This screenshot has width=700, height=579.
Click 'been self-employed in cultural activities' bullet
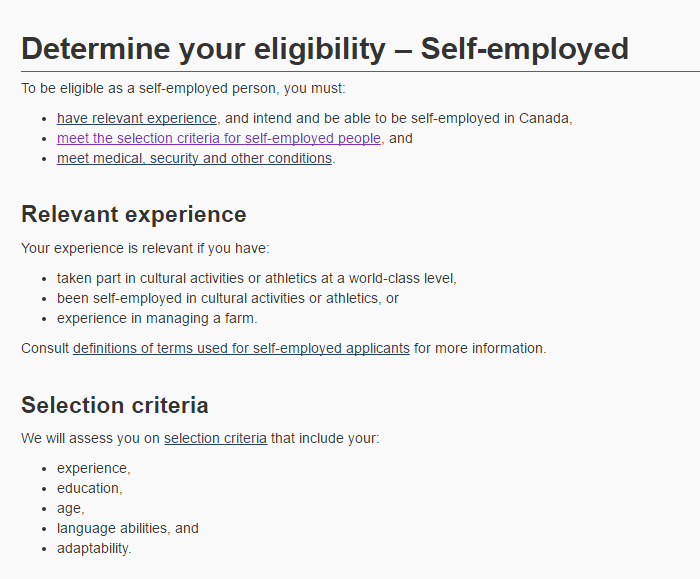click(227, 298)
